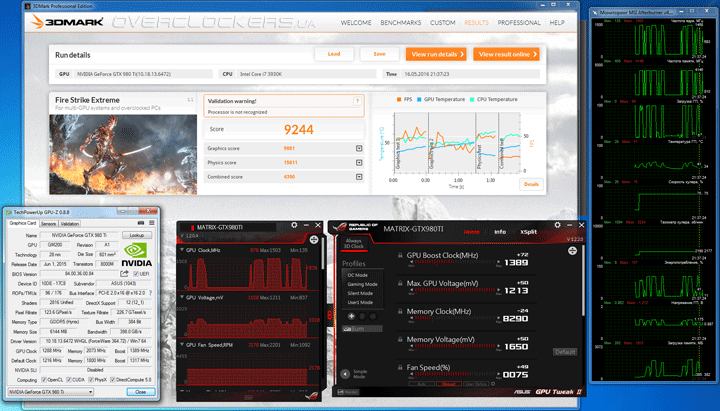Viewport: 720px width, 411px height.
Task: Click the lock icon next to GPU Boost Clock
Action: 400,255
